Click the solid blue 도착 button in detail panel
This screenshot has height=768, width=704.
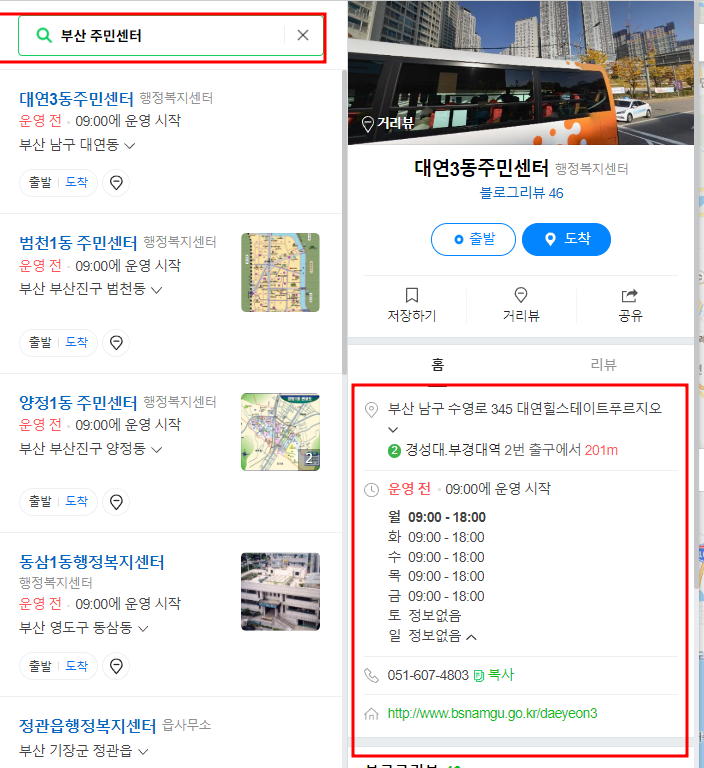pos(566,240)
